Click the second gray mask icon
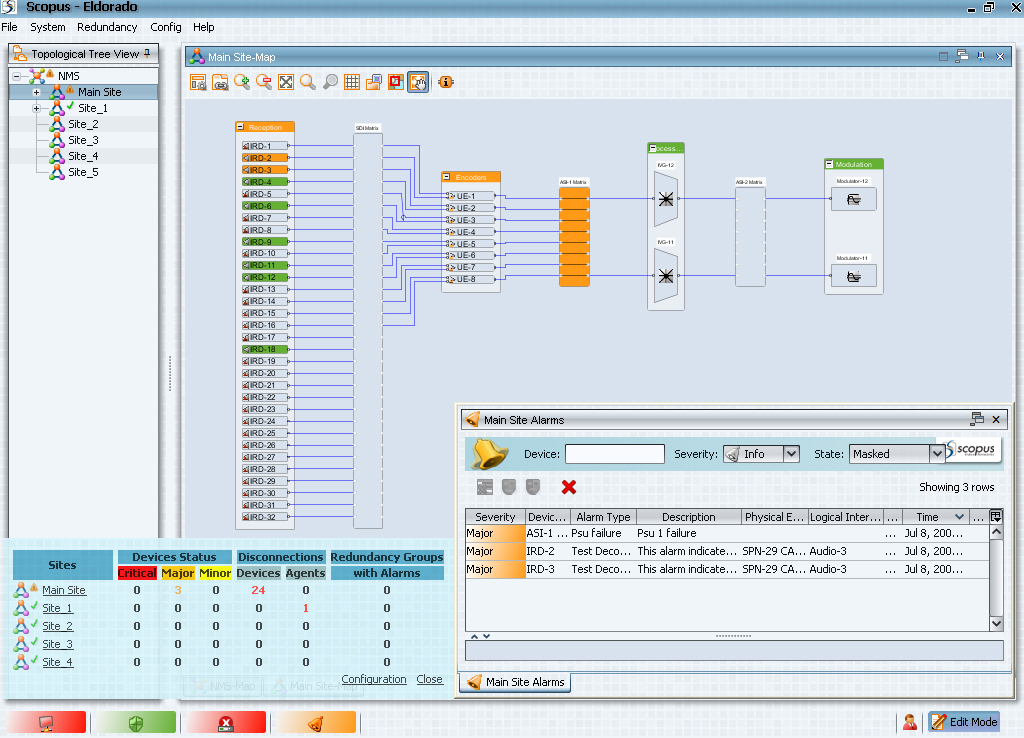 [x=533, y=487]
